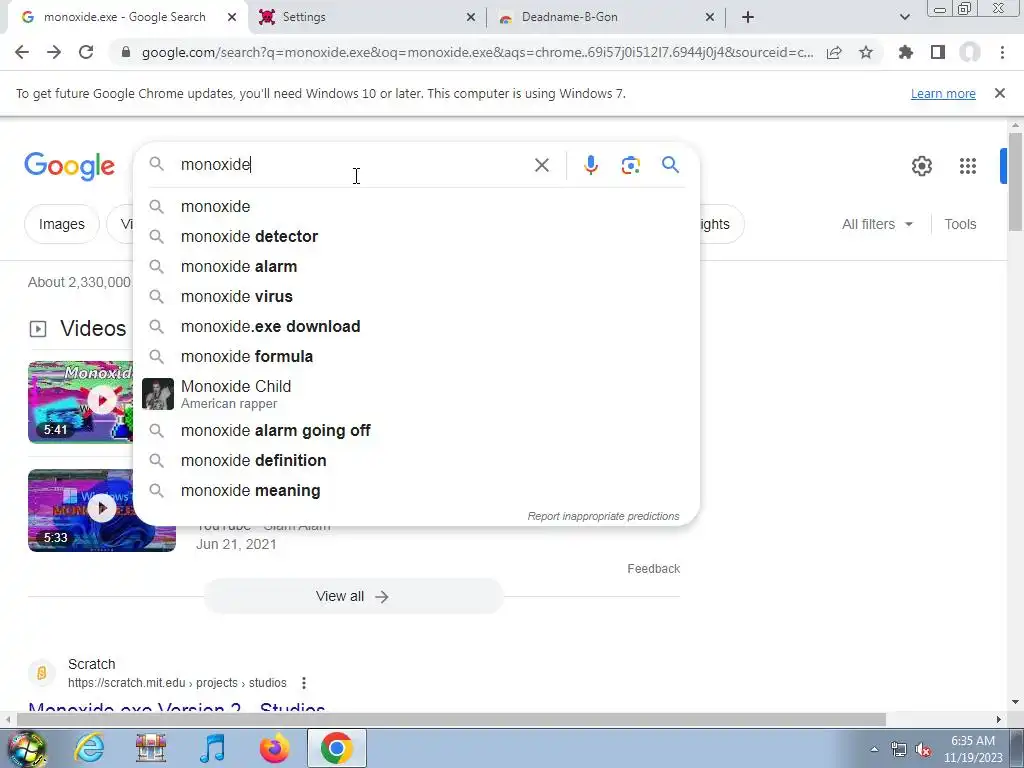This screenshot has width=1024, height=768.
Task: Click the Feedback link under videos
Action: (x=654, y=569)
